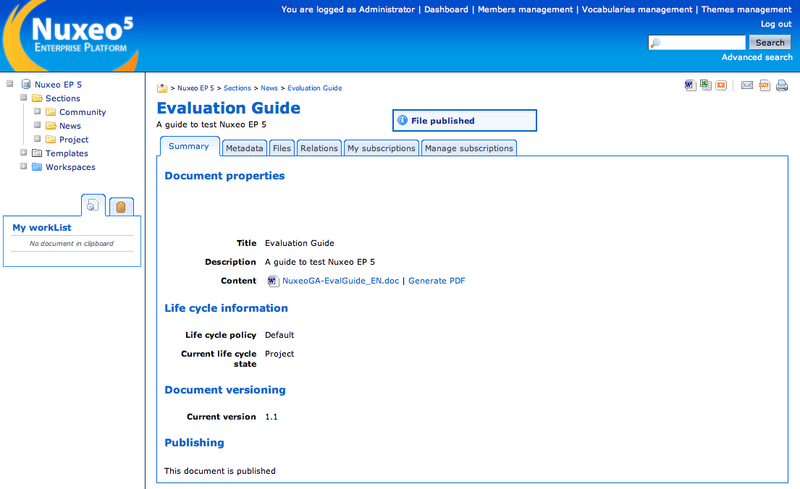Click the printer icon
The image size is (800, 489).
(x=782, y=85)
